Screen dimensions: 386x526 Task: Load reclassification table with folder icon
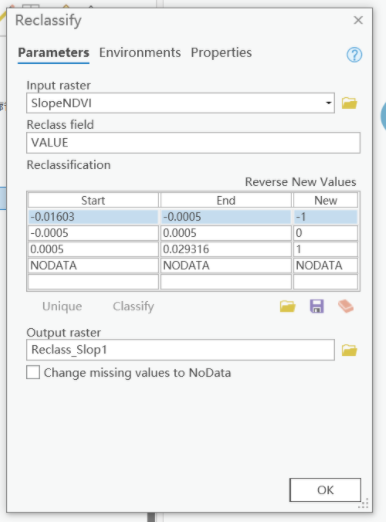(x=287, y=306)
